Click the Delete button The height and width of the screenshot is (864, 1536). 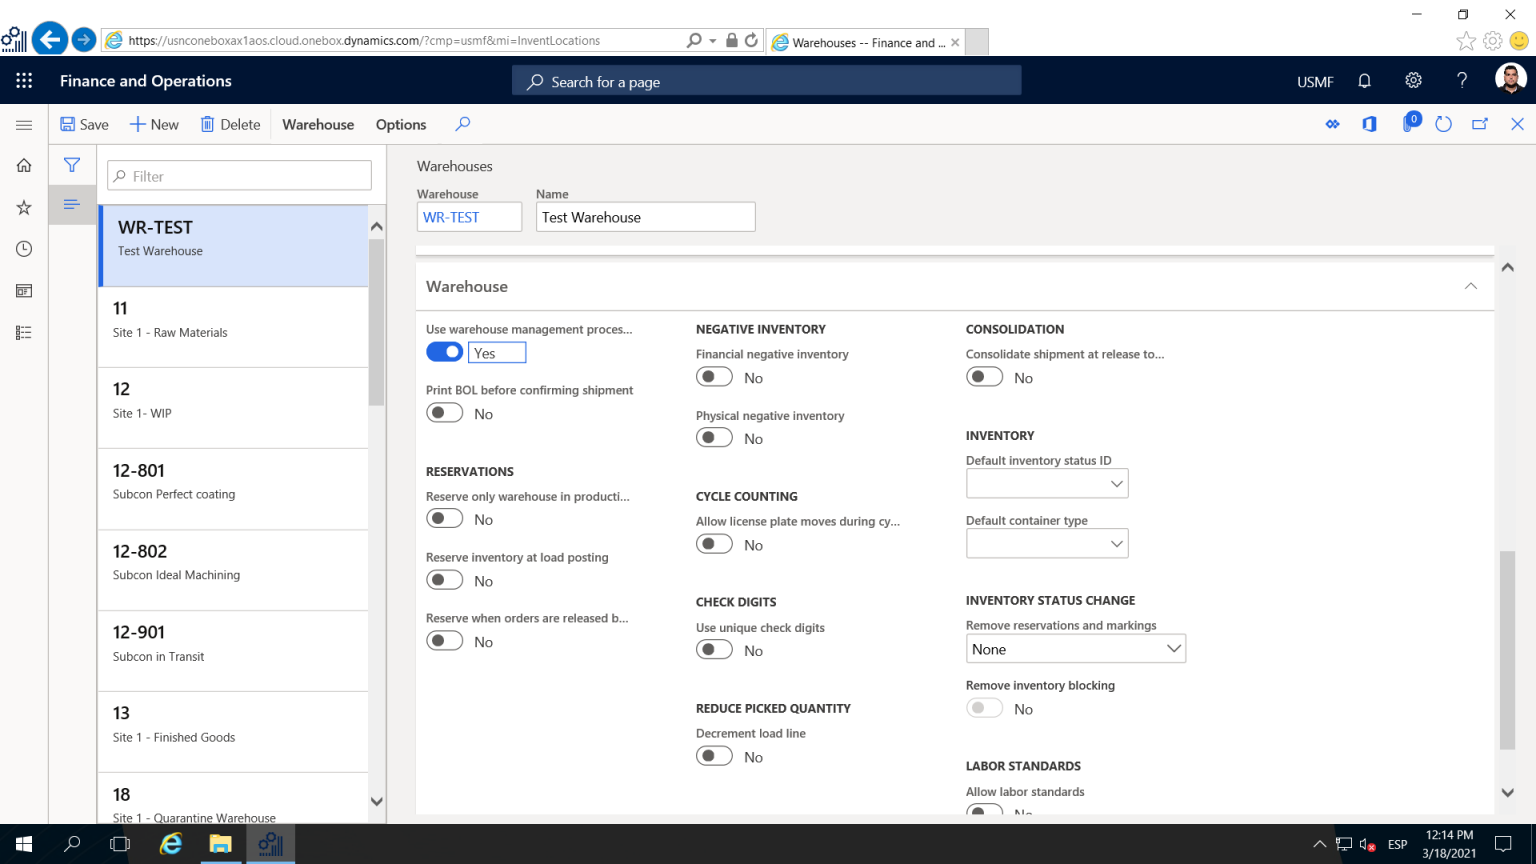coord(230,124)
